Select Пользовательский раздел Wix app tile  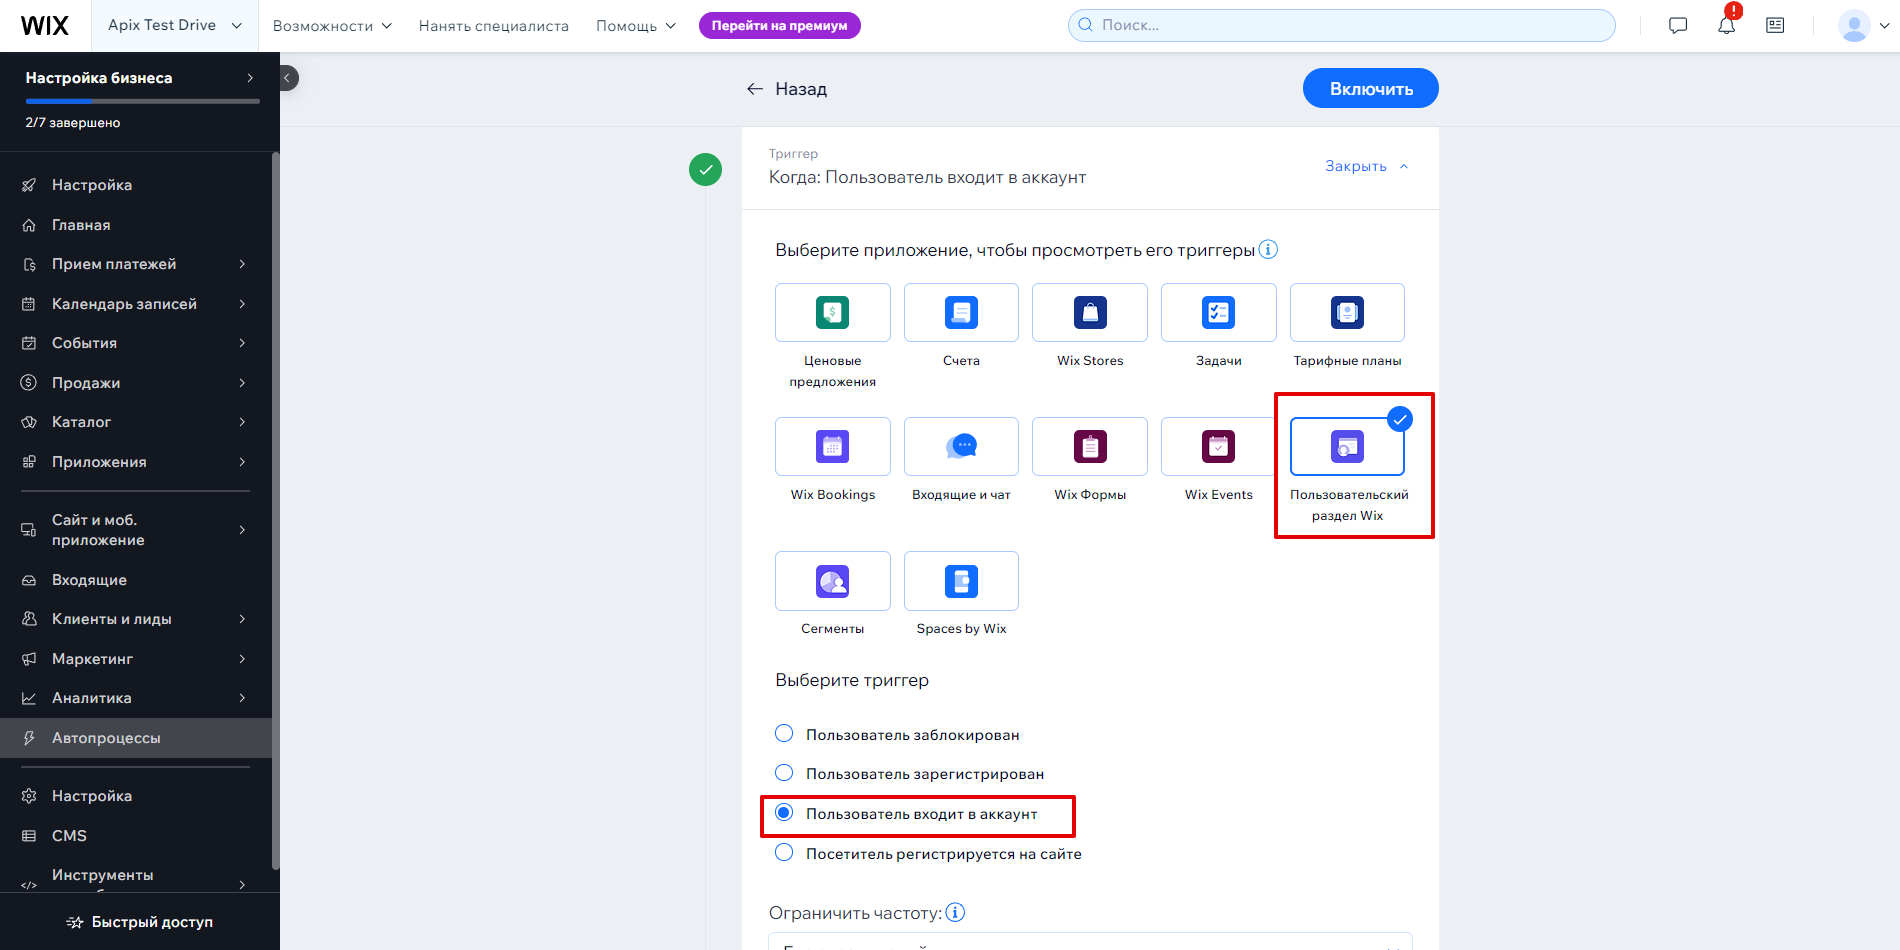1347,447
